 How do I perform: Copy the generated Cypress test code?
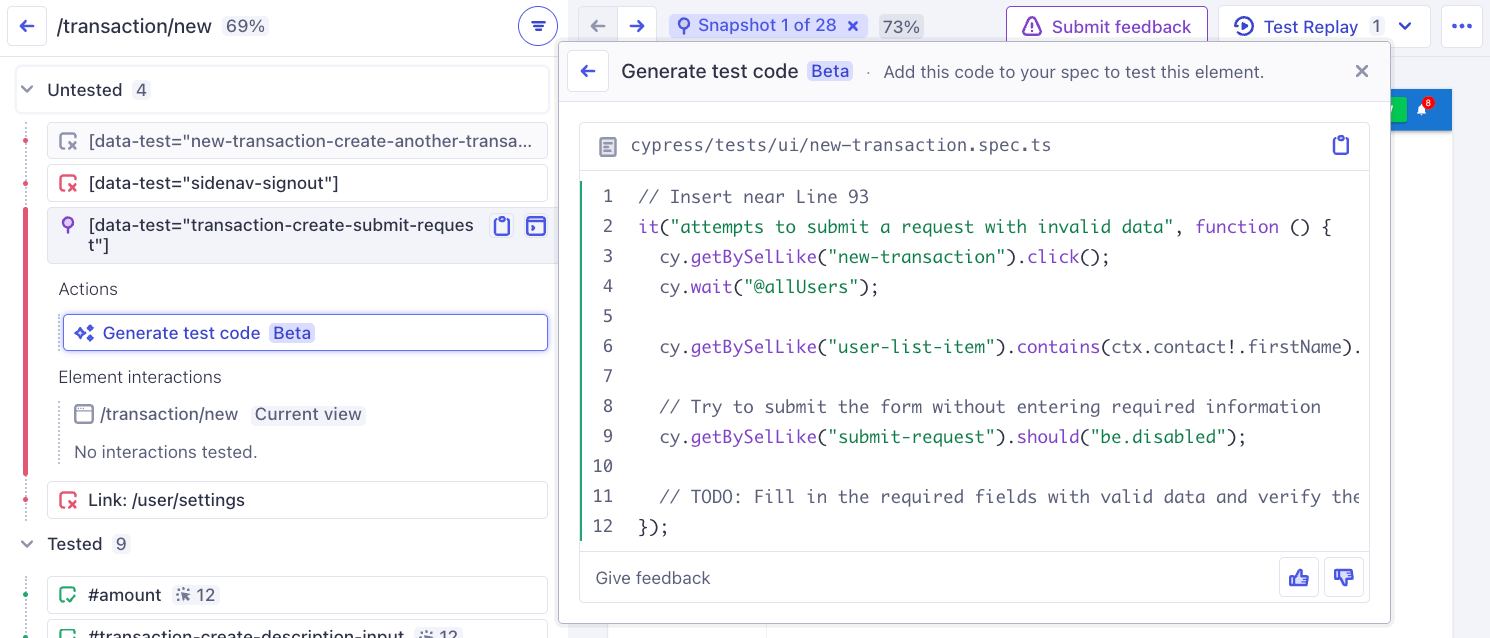pyautogui.click(x=1341, y=144)
